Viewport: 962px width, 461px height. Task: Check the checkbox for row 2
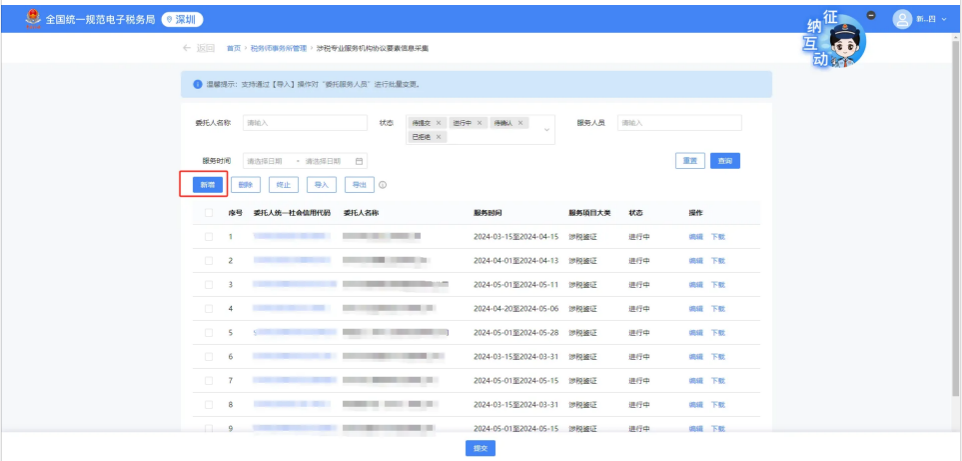point(209,261)
